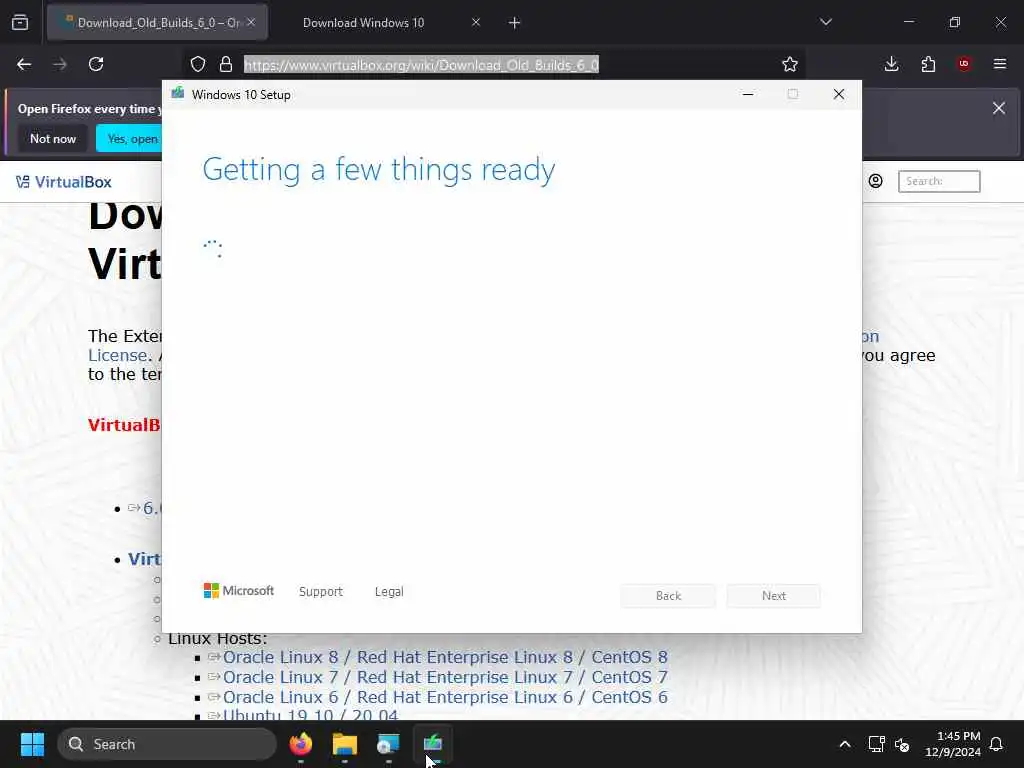This screenshot has height=768, width=1024.
Task: Open Support link in Windows 10 Setup
Action: (321, 592)
